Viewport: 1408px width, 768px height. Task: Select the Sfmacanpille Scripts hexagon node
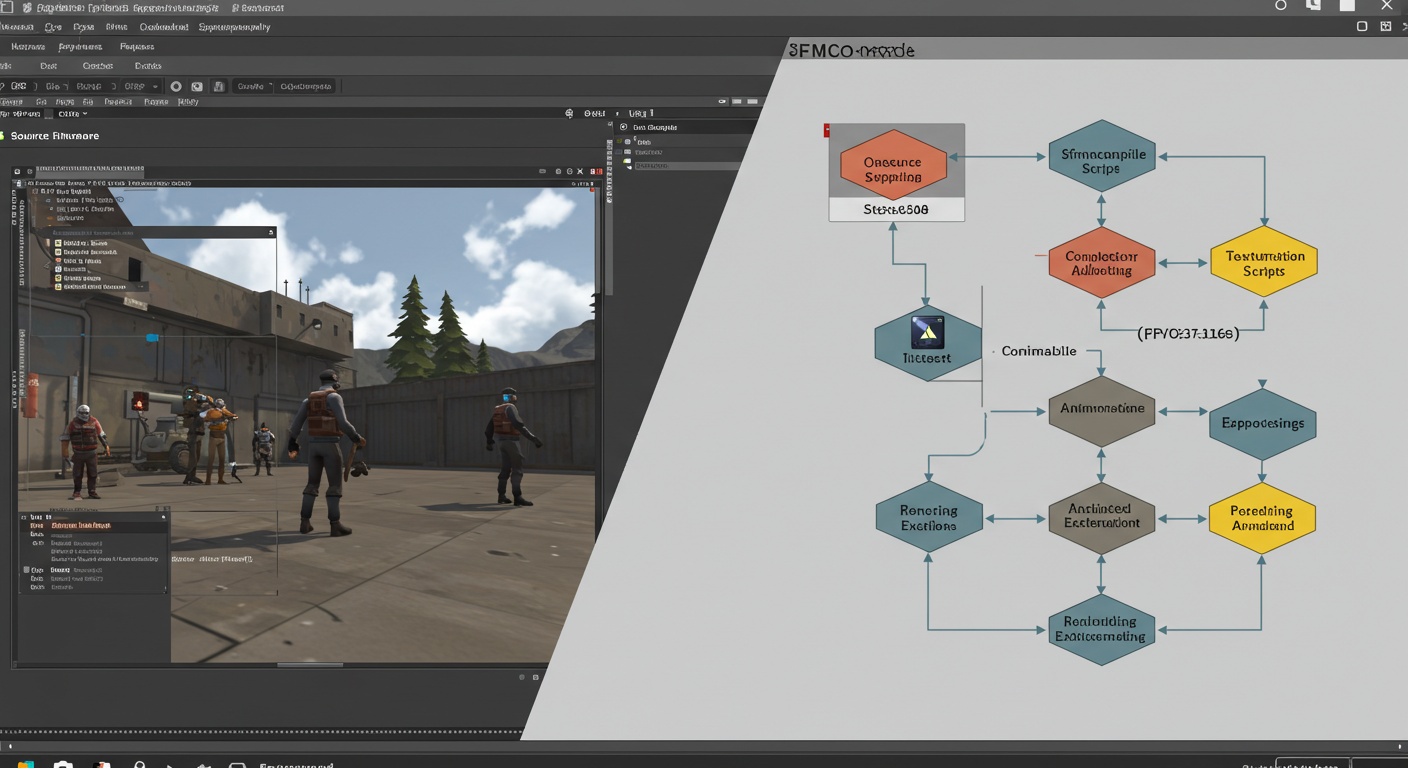coord(1101,156)
